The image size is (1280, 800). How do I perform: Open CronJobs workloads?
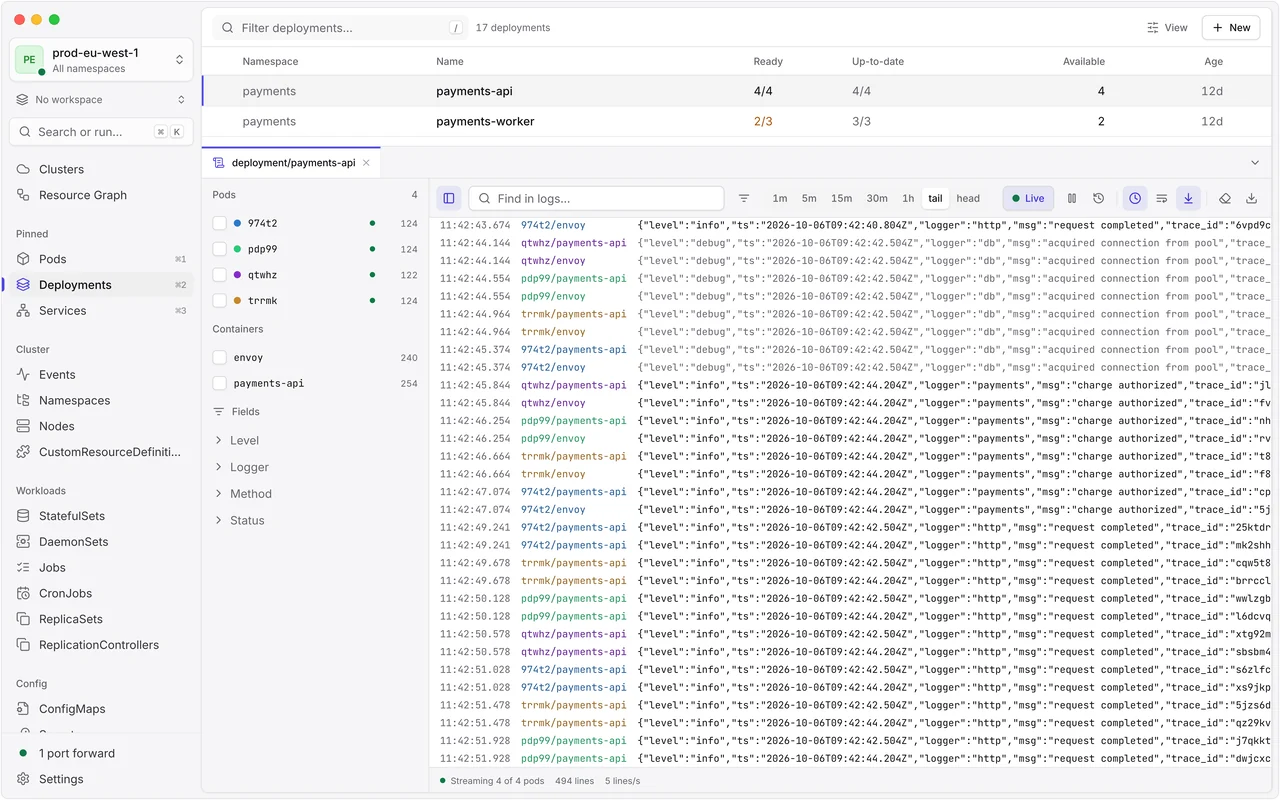pyautogui.click(x=101, y=594)
